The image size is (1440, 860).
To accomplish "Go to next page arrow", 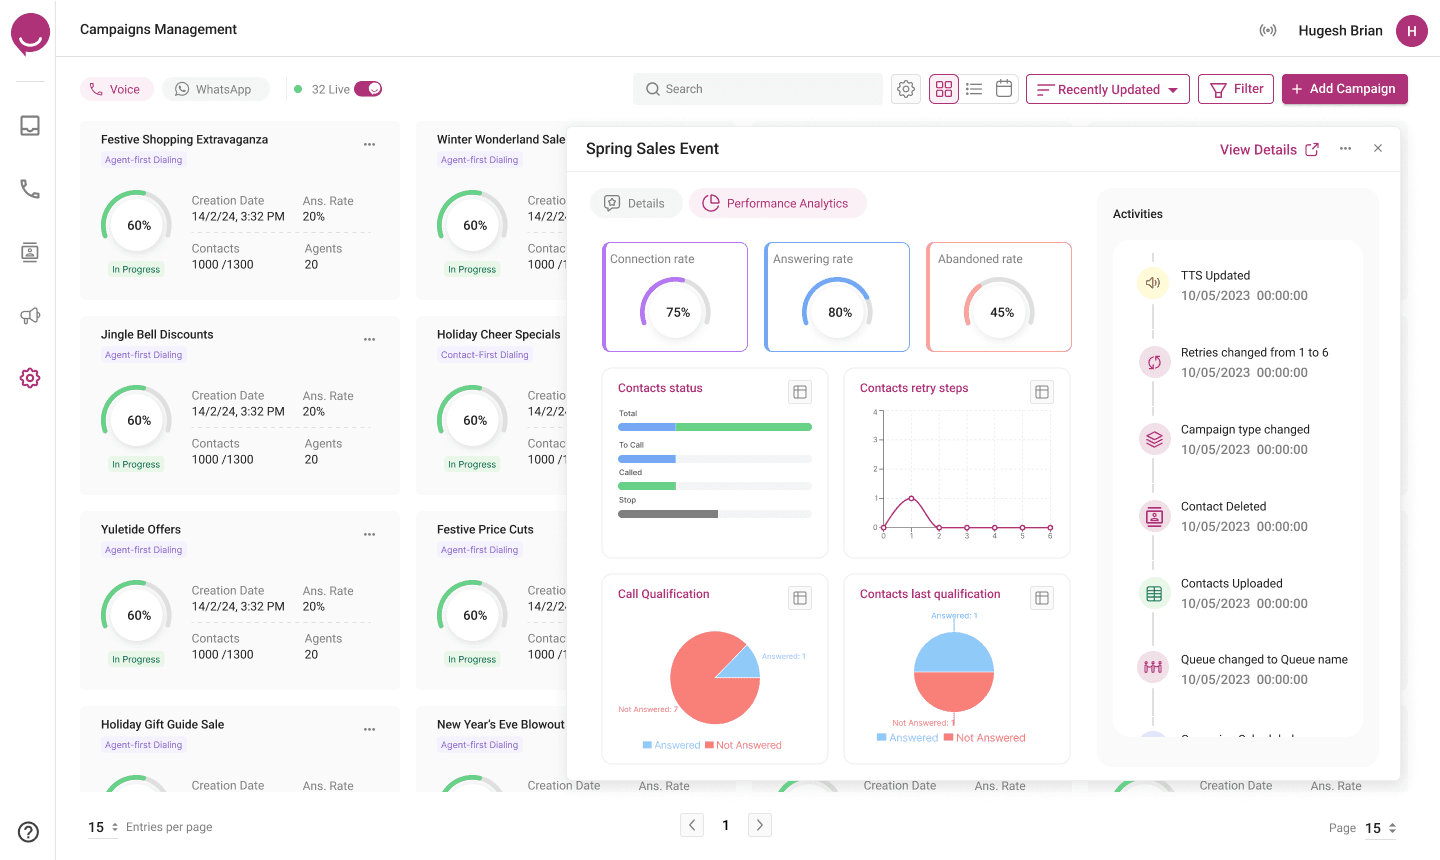I will (760, 825).
